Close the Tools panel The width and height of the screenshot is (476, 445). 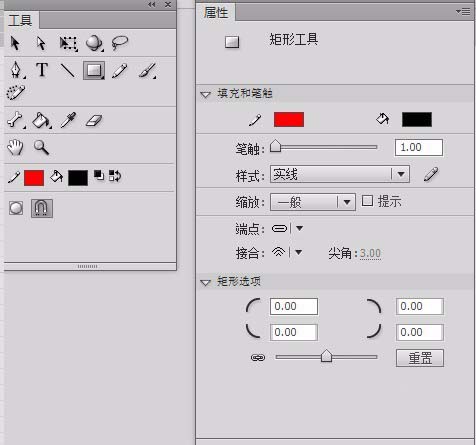(x=168, y=4)
